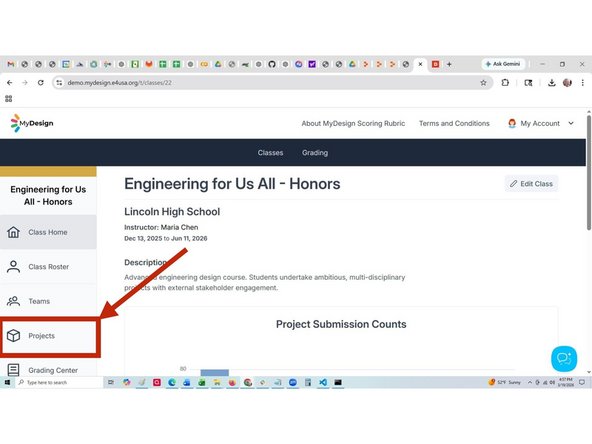592x444 pixels.
Task: Click the 'Dec 13, 2025 to Jun 11, 2026' dates
Action: [165, 239]
